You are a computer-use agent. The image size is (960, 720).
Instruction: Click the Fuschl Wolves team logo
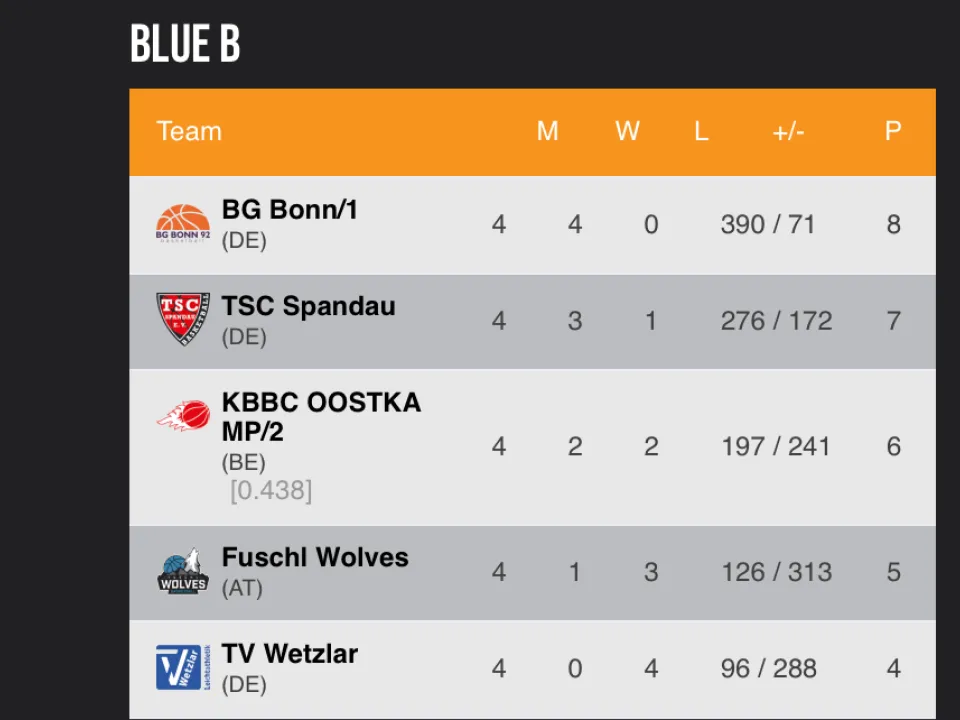tap(183, 572)
